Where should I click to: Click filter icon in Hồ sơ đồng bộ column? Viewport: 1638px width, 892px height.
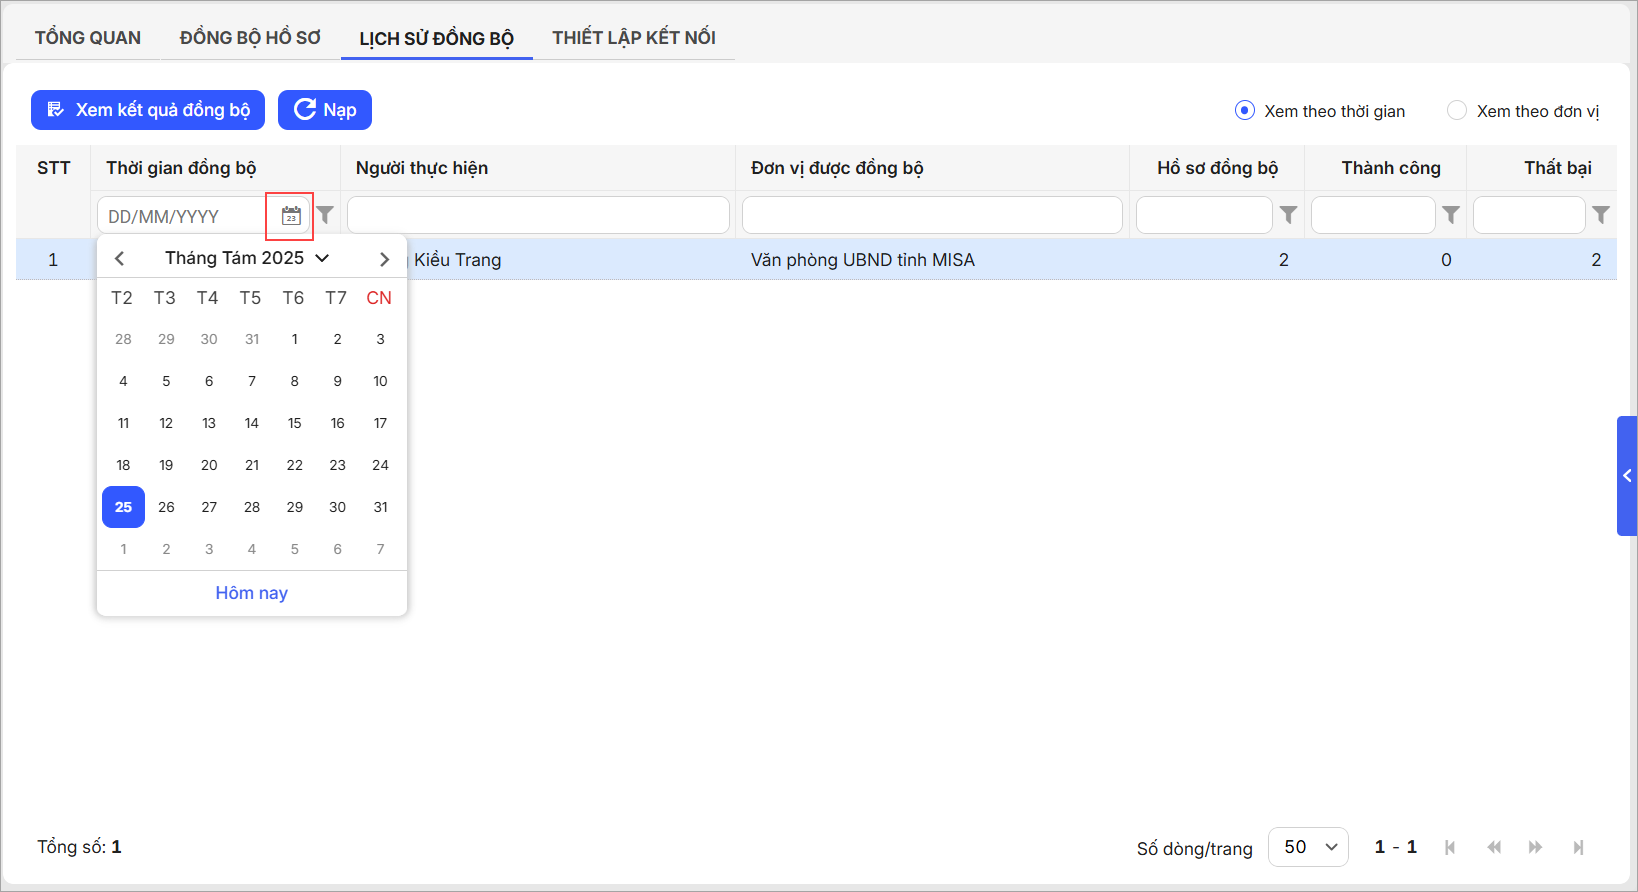[1289, 215]
